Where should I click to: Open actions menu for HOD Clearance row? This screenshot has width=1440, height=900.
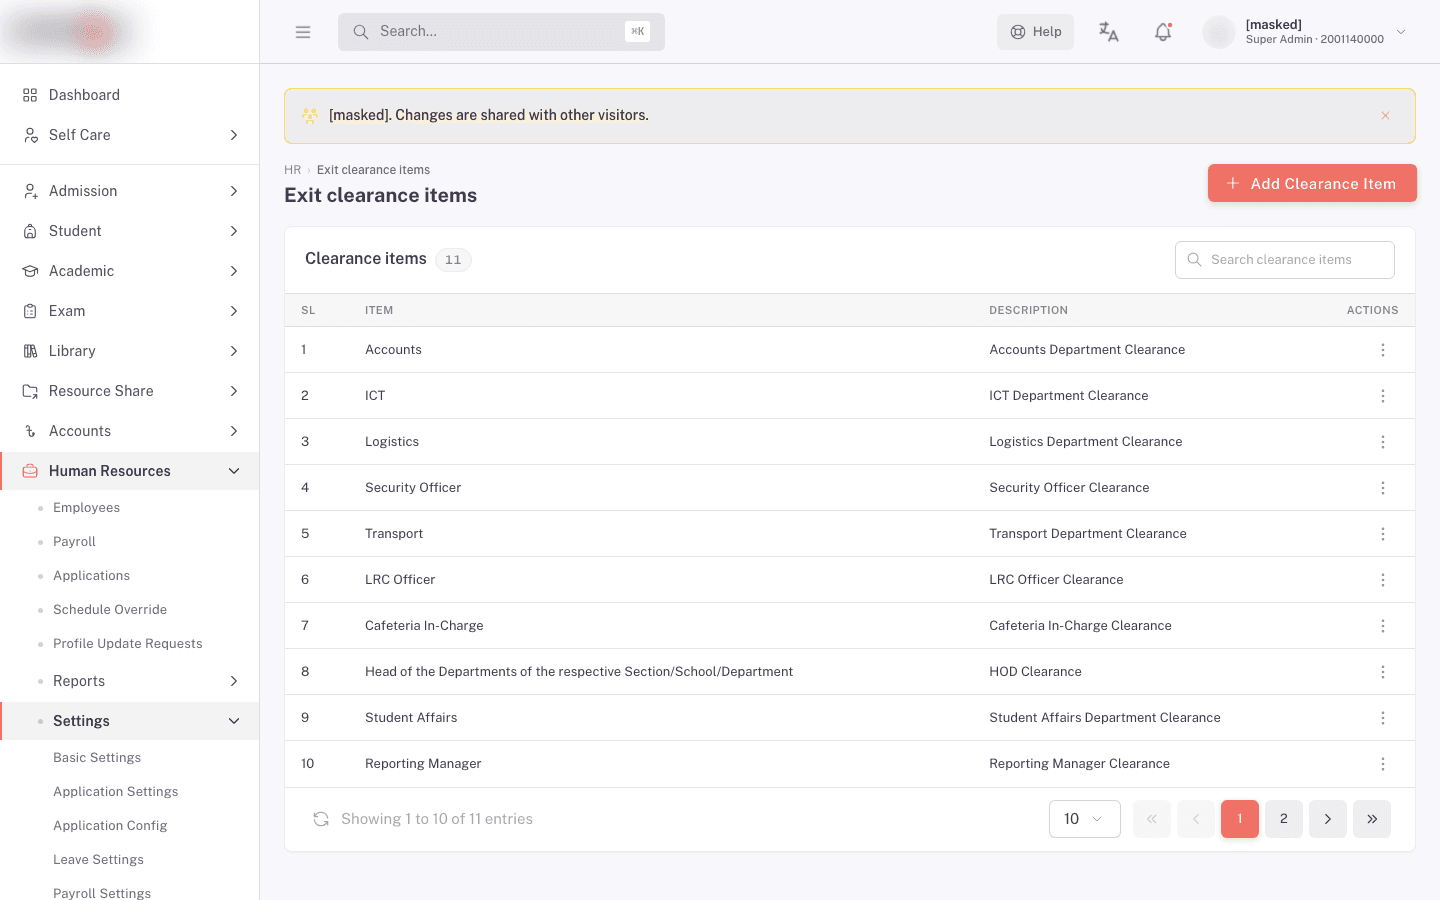coord(1383,672)
